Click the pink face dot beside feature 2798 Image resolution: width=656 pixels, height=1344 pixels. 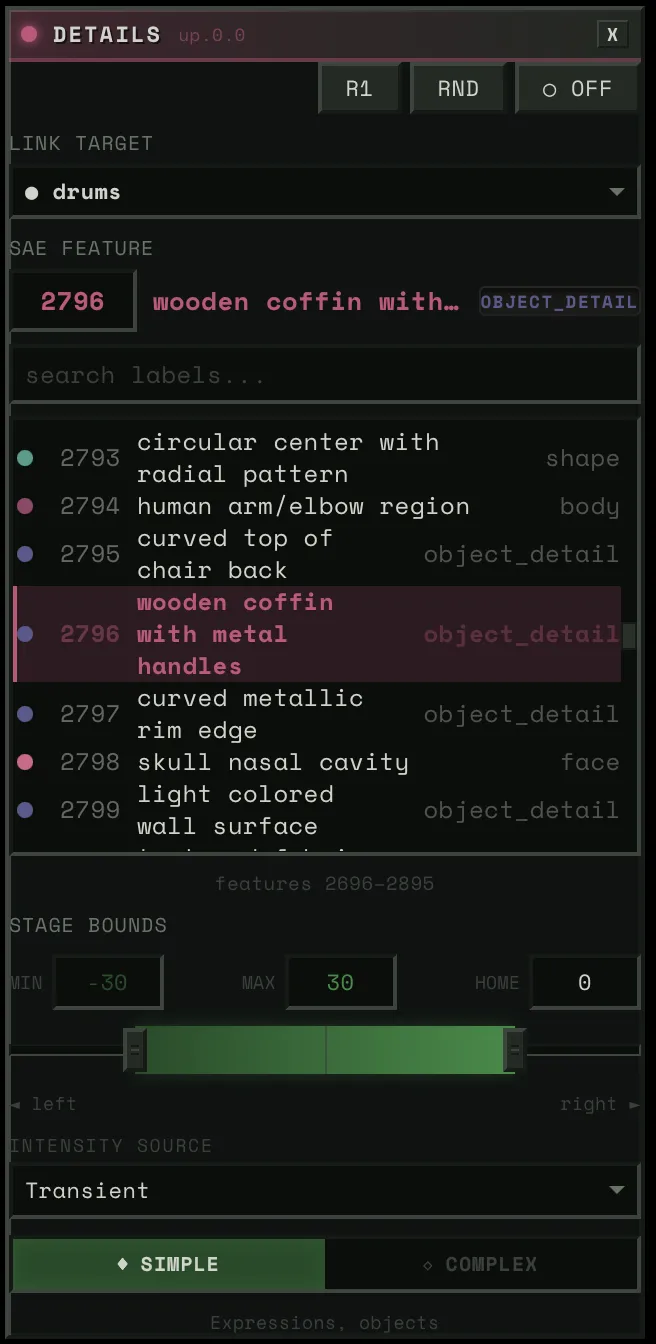[25, 761]
